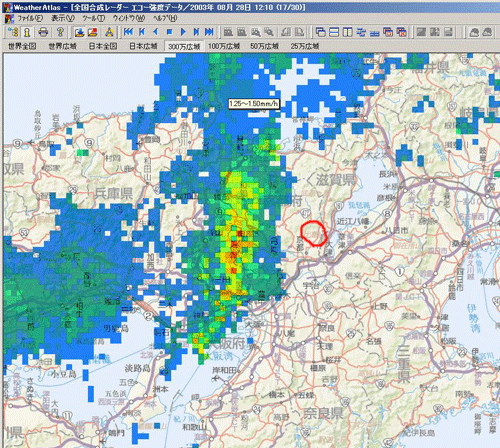Image resolution: width=500 pixels, height=448 pixels.
Task: Click the 1.25~1.50mm/h rainfall tooltip
Action: pos(254,104)
